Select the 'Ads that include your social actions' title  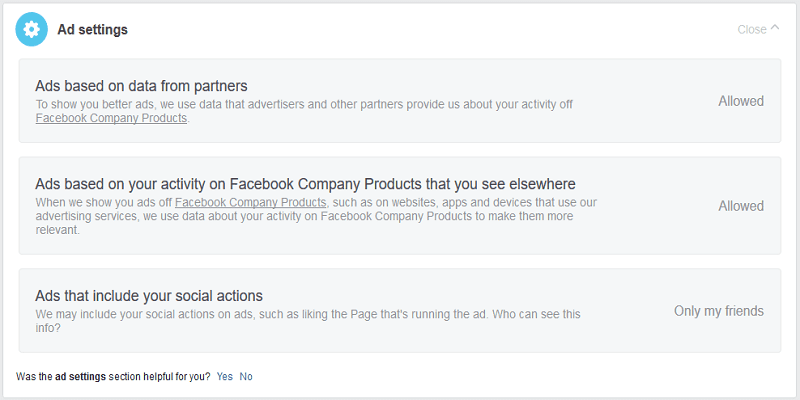coord(149,295)
